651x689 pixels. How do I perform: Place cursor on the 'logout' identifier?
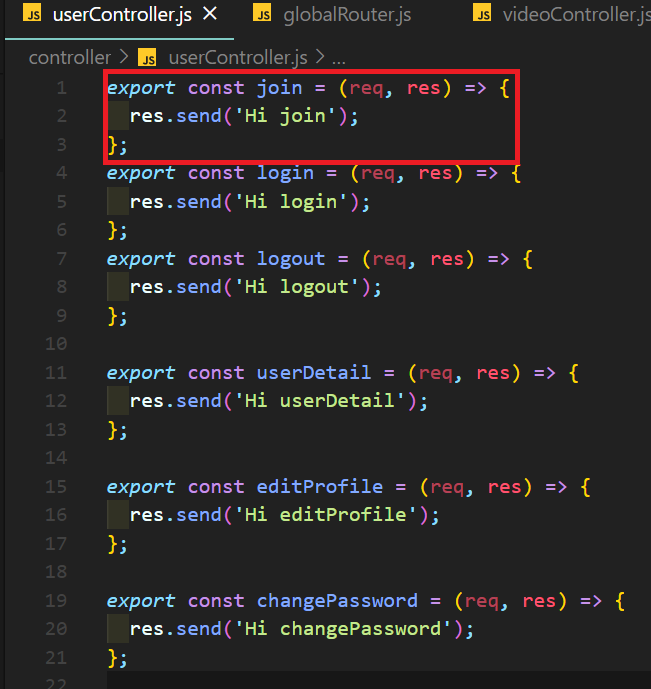[291, 259]
